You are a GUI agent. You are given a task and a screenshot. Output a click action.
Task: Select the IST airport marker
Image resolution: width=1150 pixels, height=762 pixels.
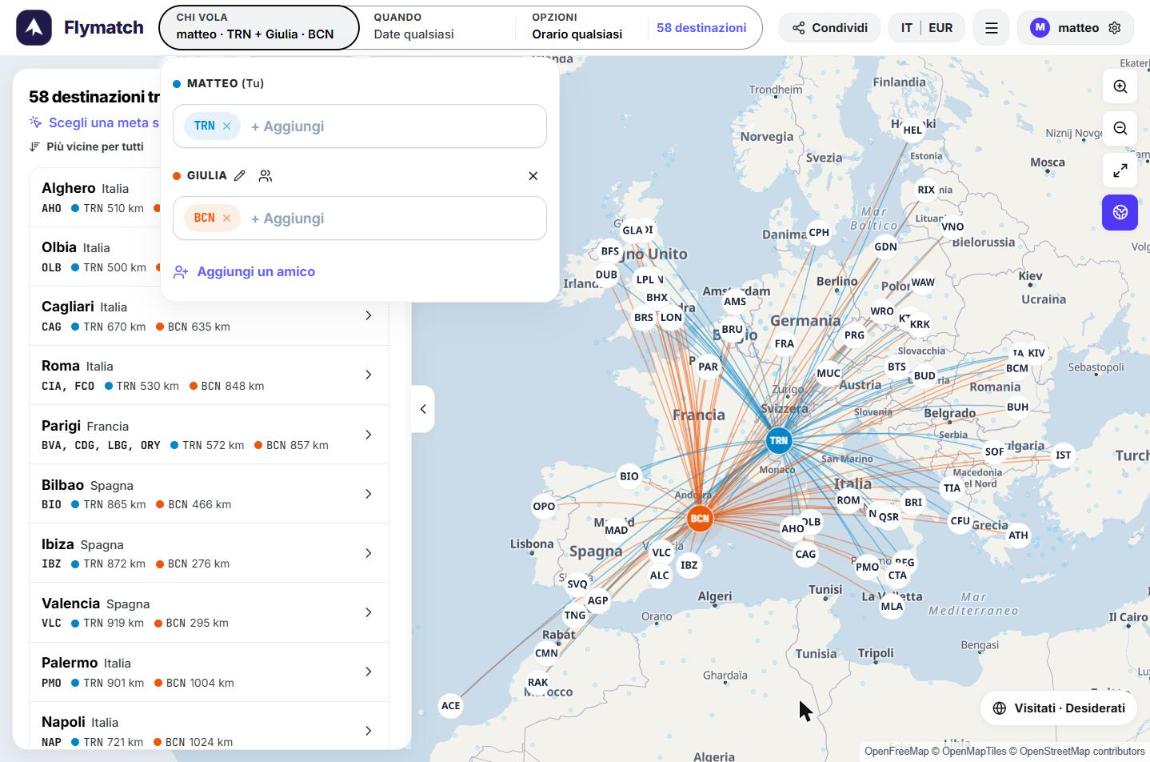click(x=1063, y=455)
